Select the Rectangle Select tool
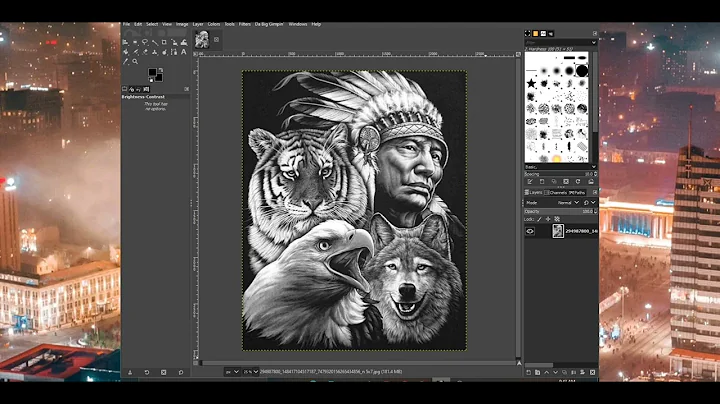 pyautogui.click(x=135, y=42)
